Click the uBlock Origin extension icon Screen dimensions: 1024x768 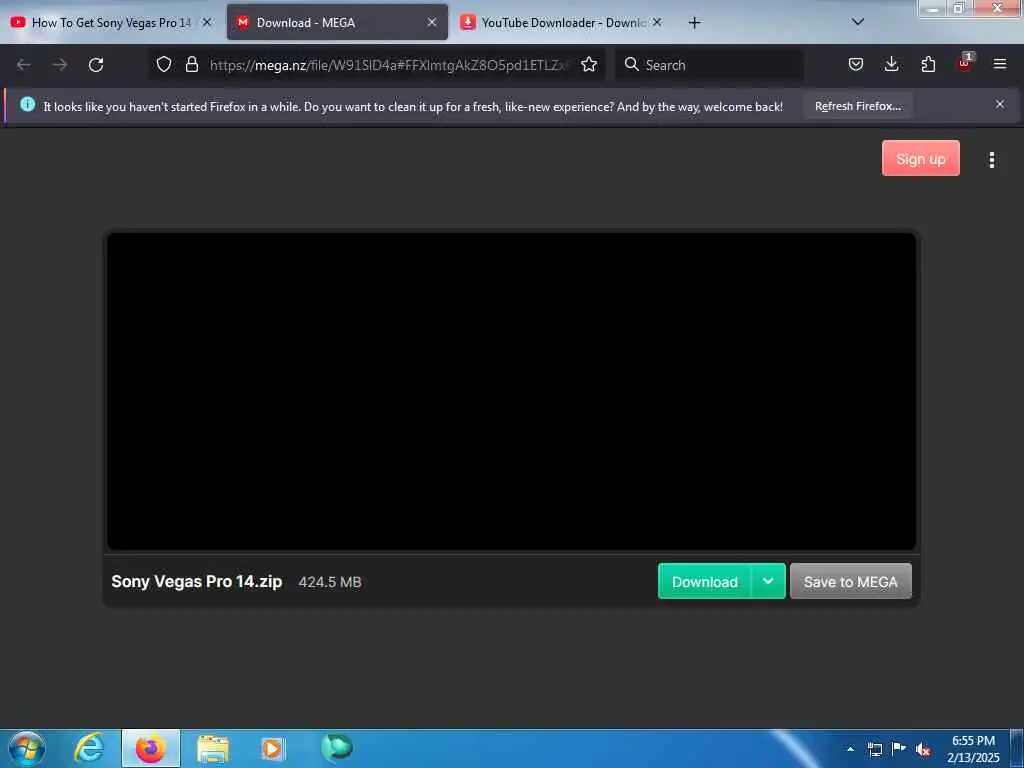[965, 63]
